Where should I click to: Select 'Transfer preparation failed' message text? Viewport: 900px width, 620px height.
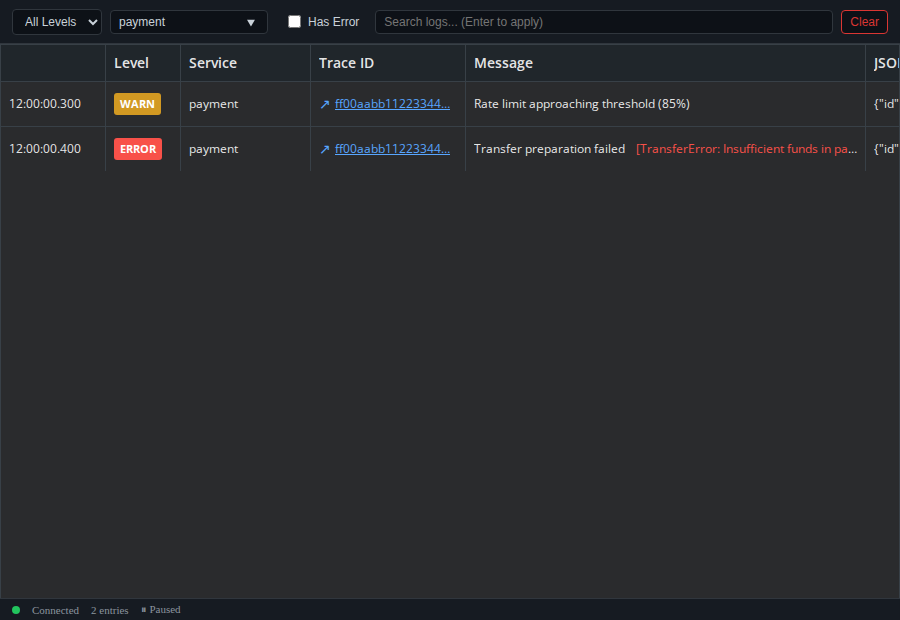(x=549, y=149)
